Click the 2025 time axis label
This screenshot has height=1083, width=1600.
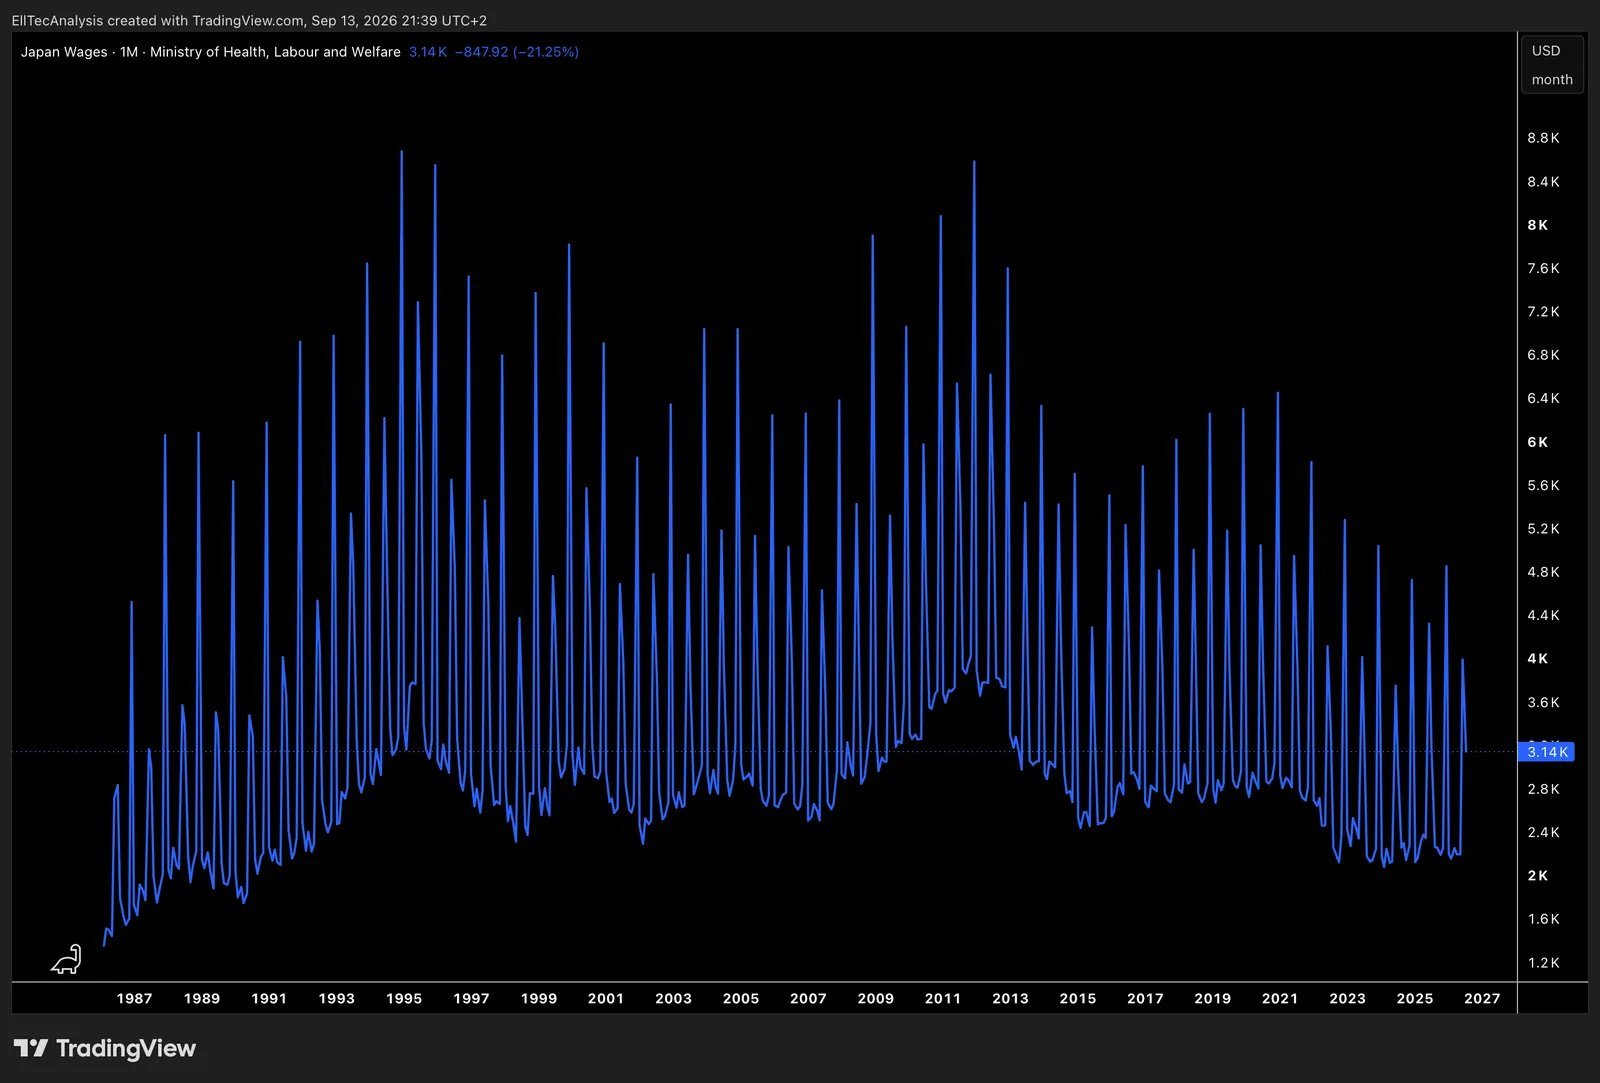[1415, 999]
